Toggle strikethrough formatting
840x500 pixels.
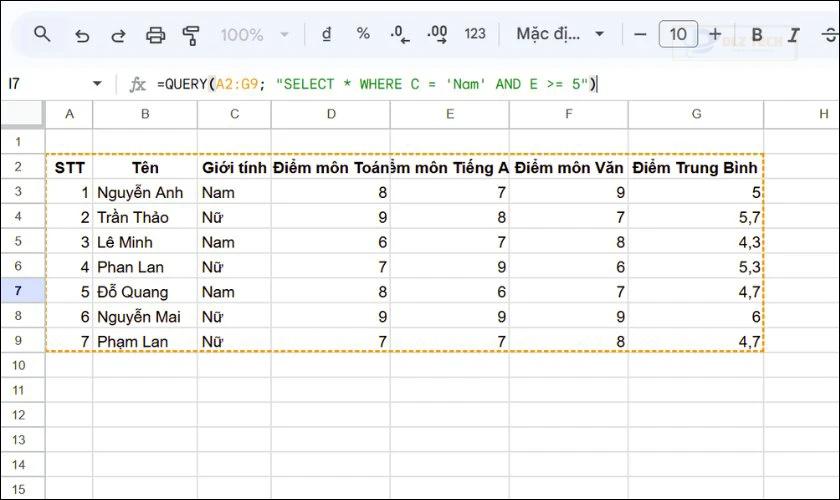coord(830,35)
